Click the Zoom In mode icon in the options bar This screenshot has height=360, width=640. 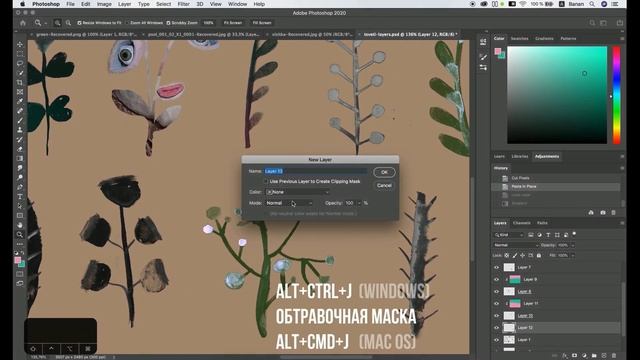point(57,23)
